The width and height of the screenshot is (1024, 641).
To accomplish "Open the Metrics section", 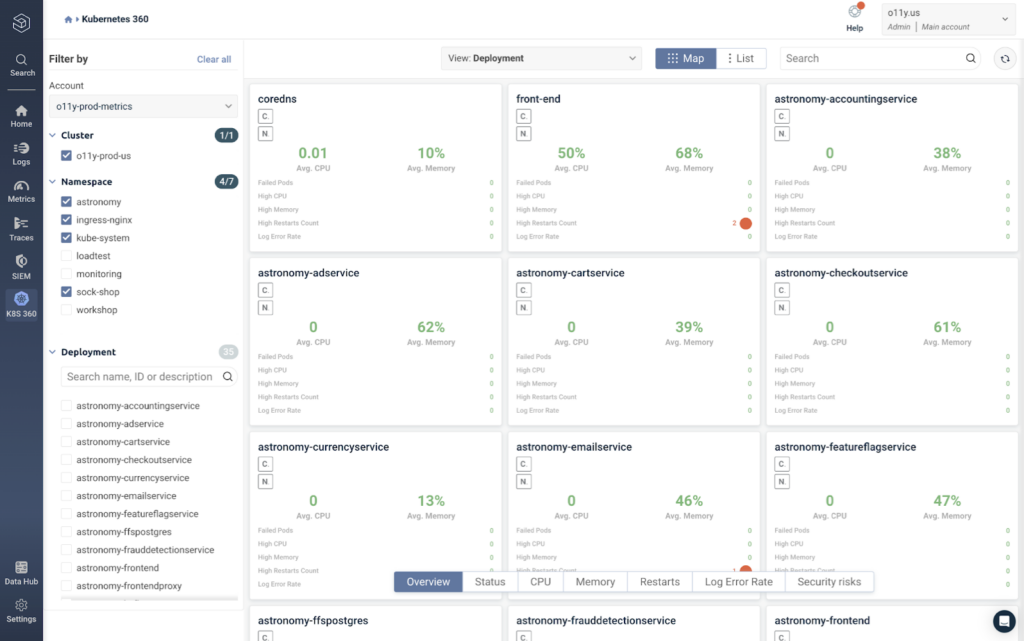I will [21, 191].
